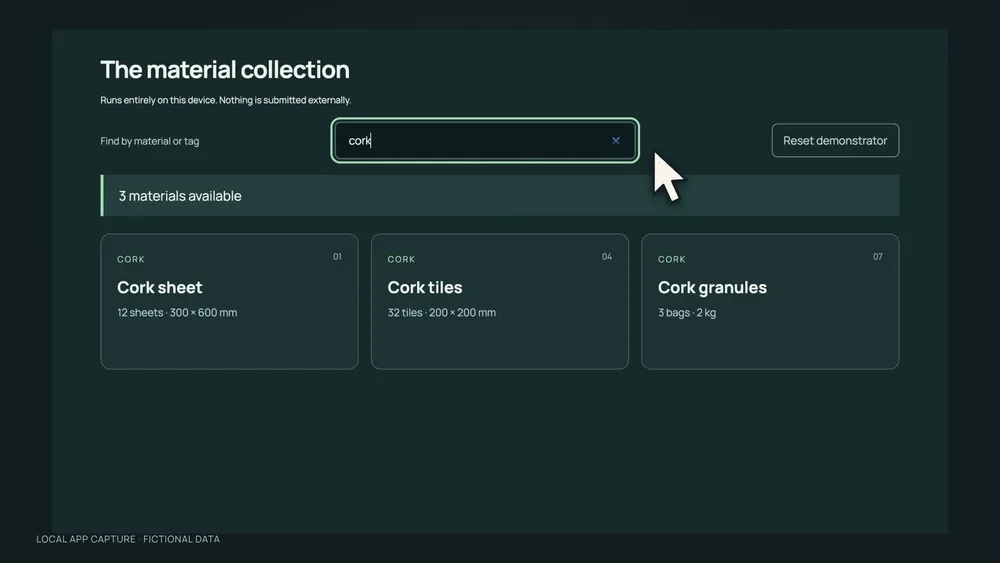Screen dimensions: 1000x563
Task: Click the number 04 on Cork tiles card
Action: pyautogui.click(x=607, y=256)
